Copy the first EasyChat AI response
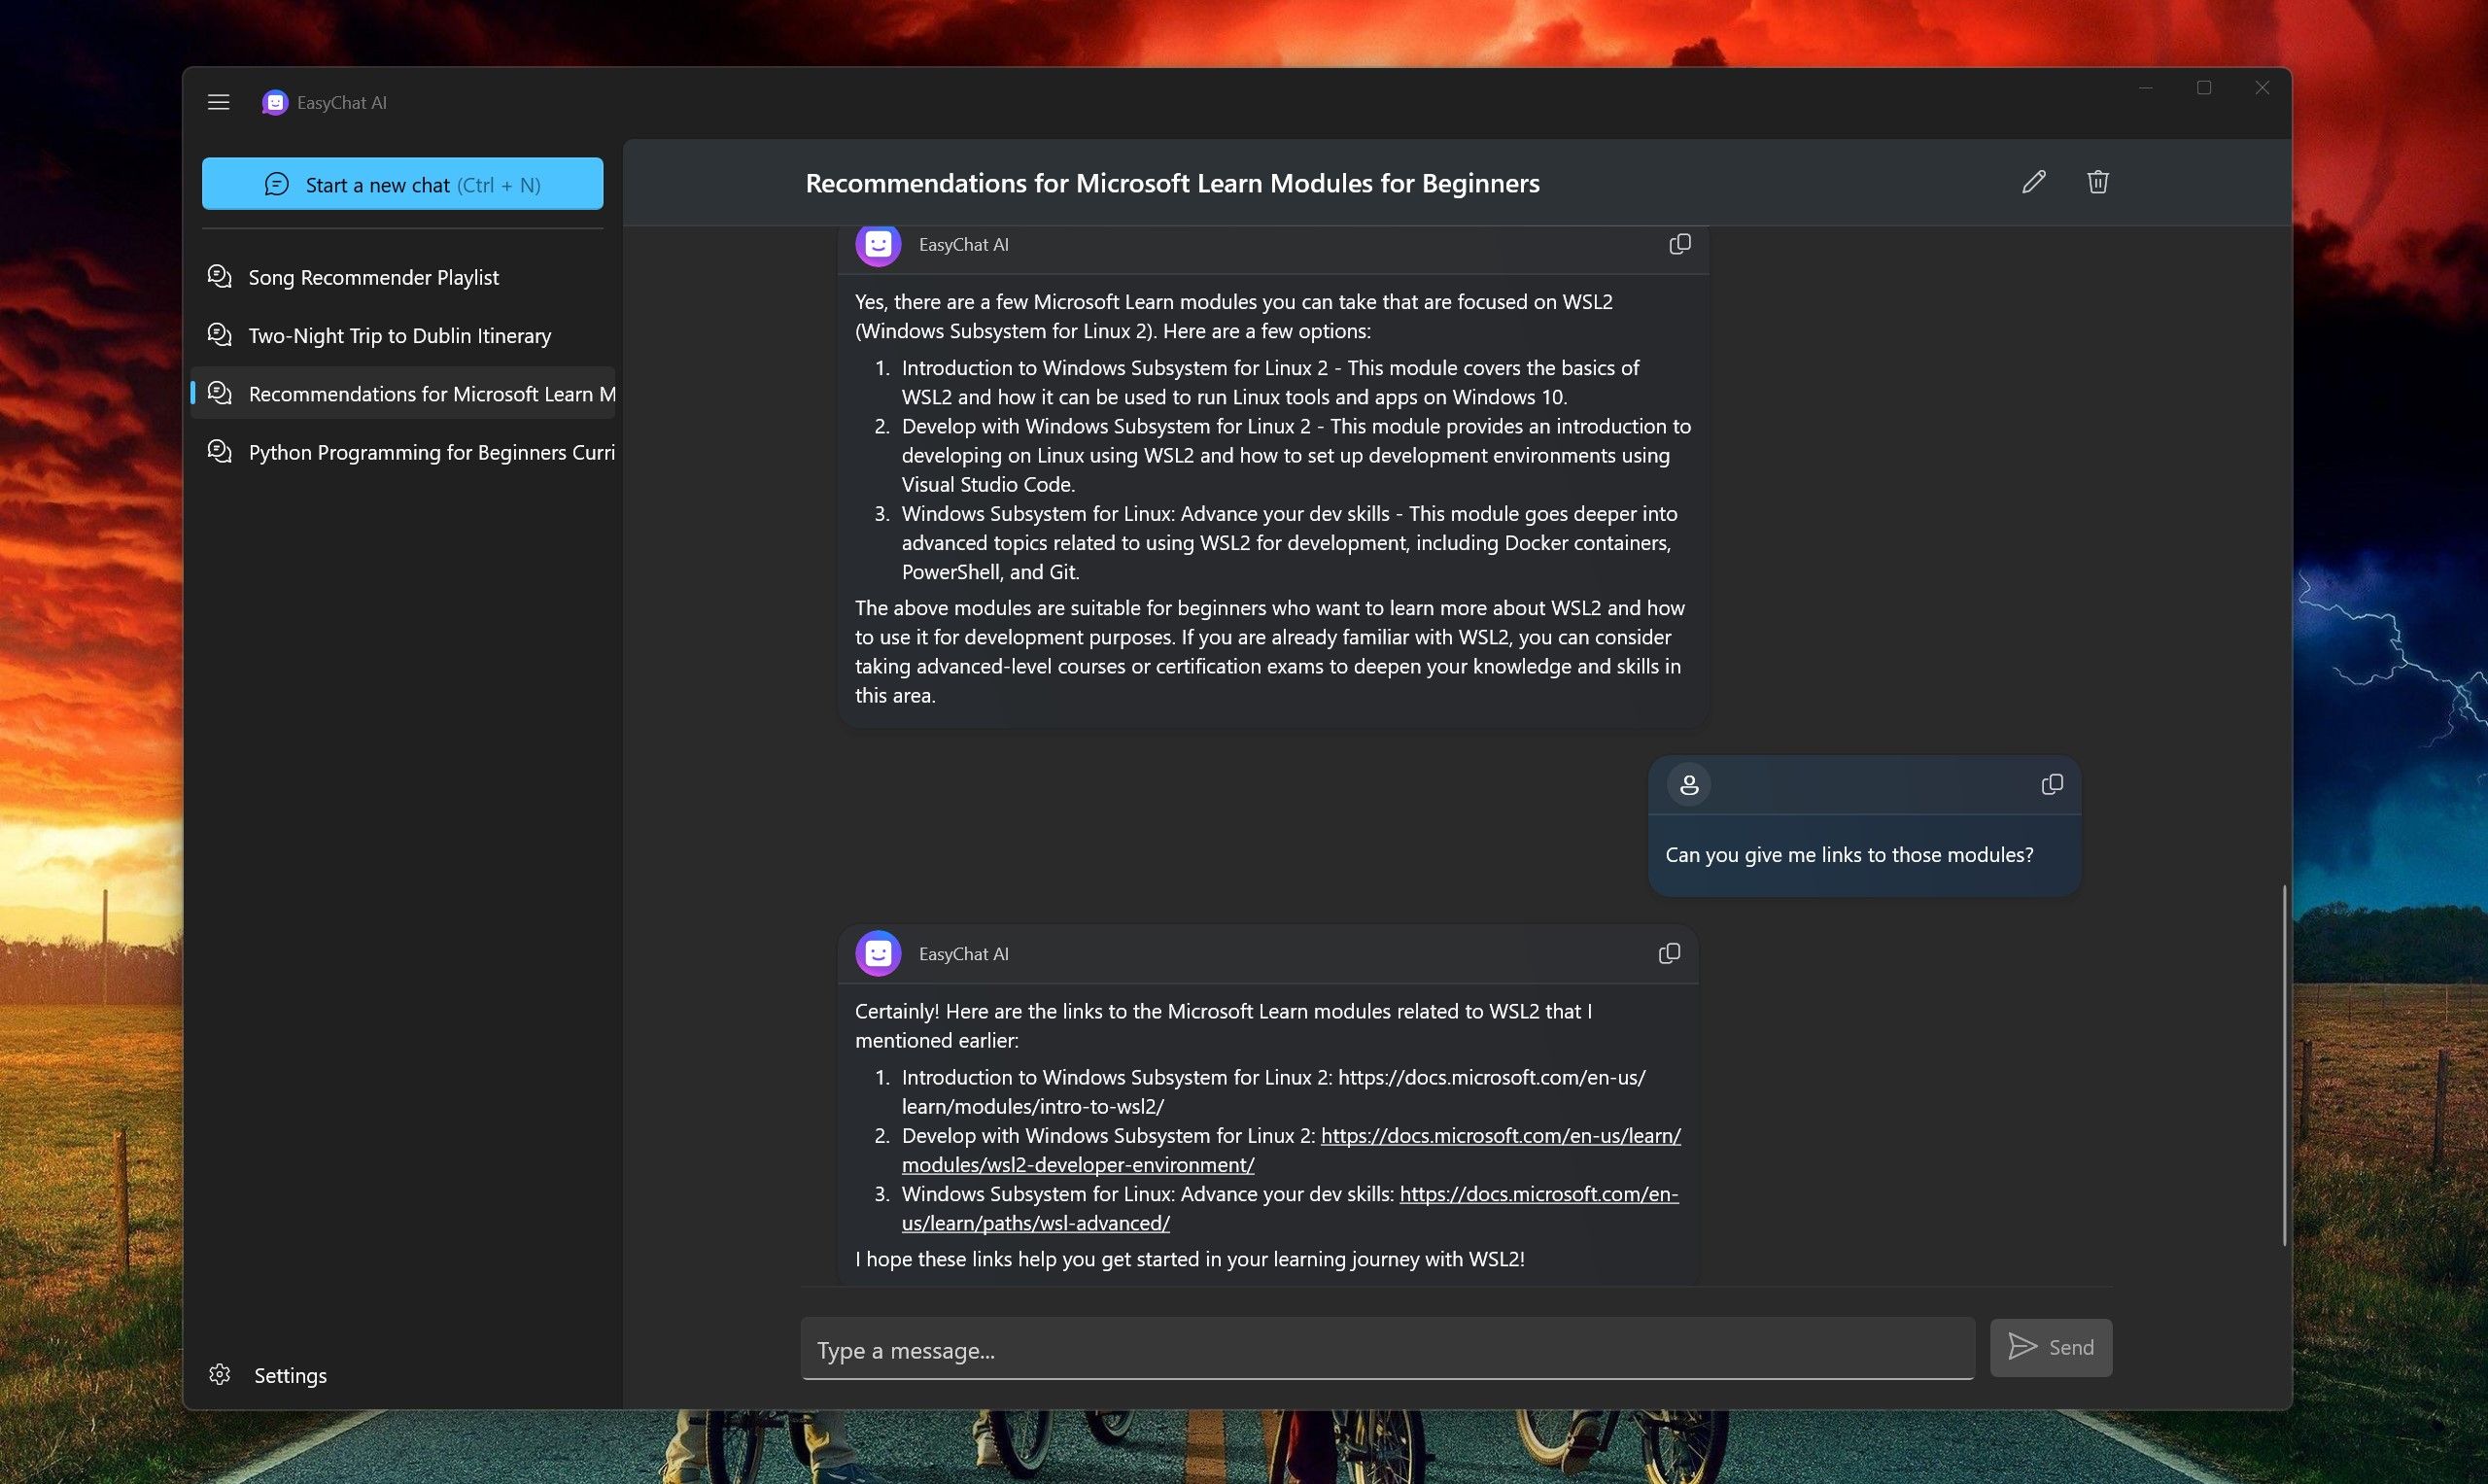The height and width of the screenshot is (1484, 2488). [x=1679, y=244]
